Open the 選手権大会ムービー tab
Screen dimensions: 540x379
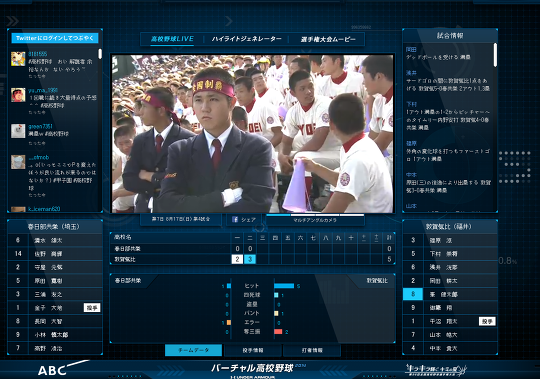328,39
